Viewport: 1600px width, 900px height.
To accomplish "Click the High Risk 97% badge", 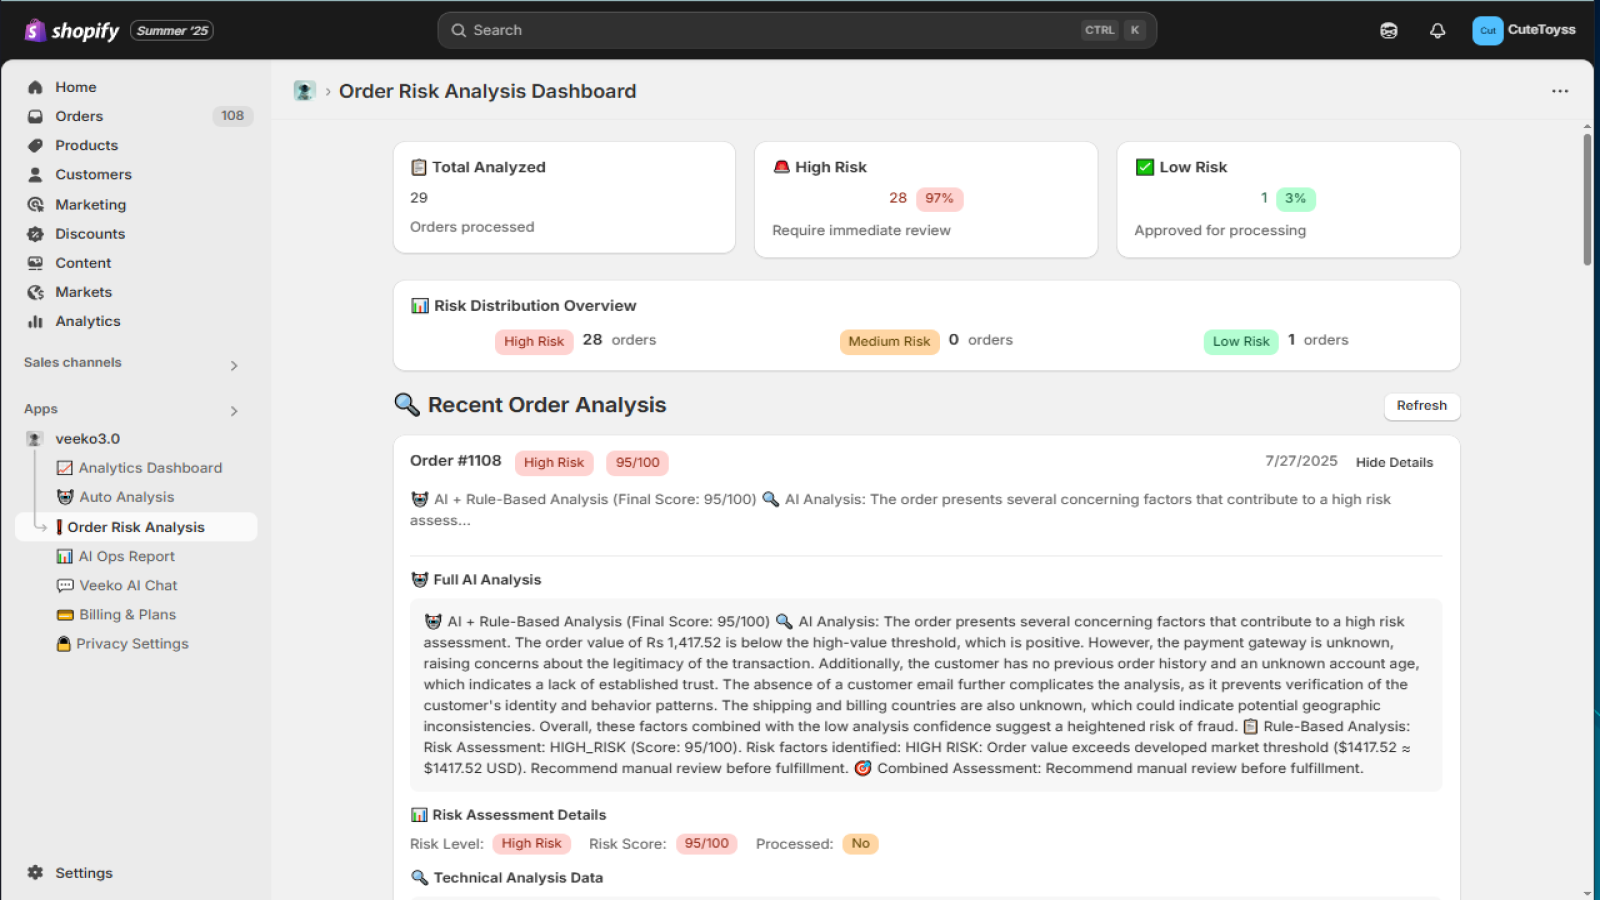I will (939, 198).
